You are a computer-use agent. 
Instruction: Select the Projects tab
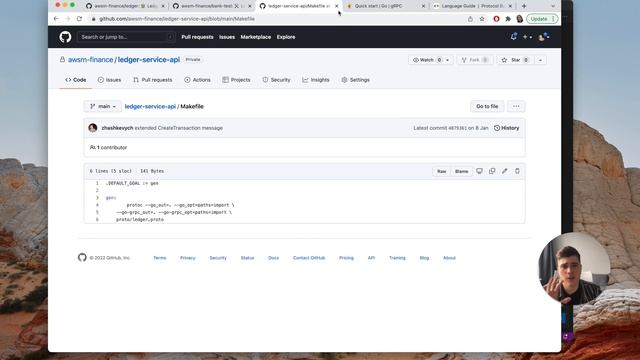[236, 80]
